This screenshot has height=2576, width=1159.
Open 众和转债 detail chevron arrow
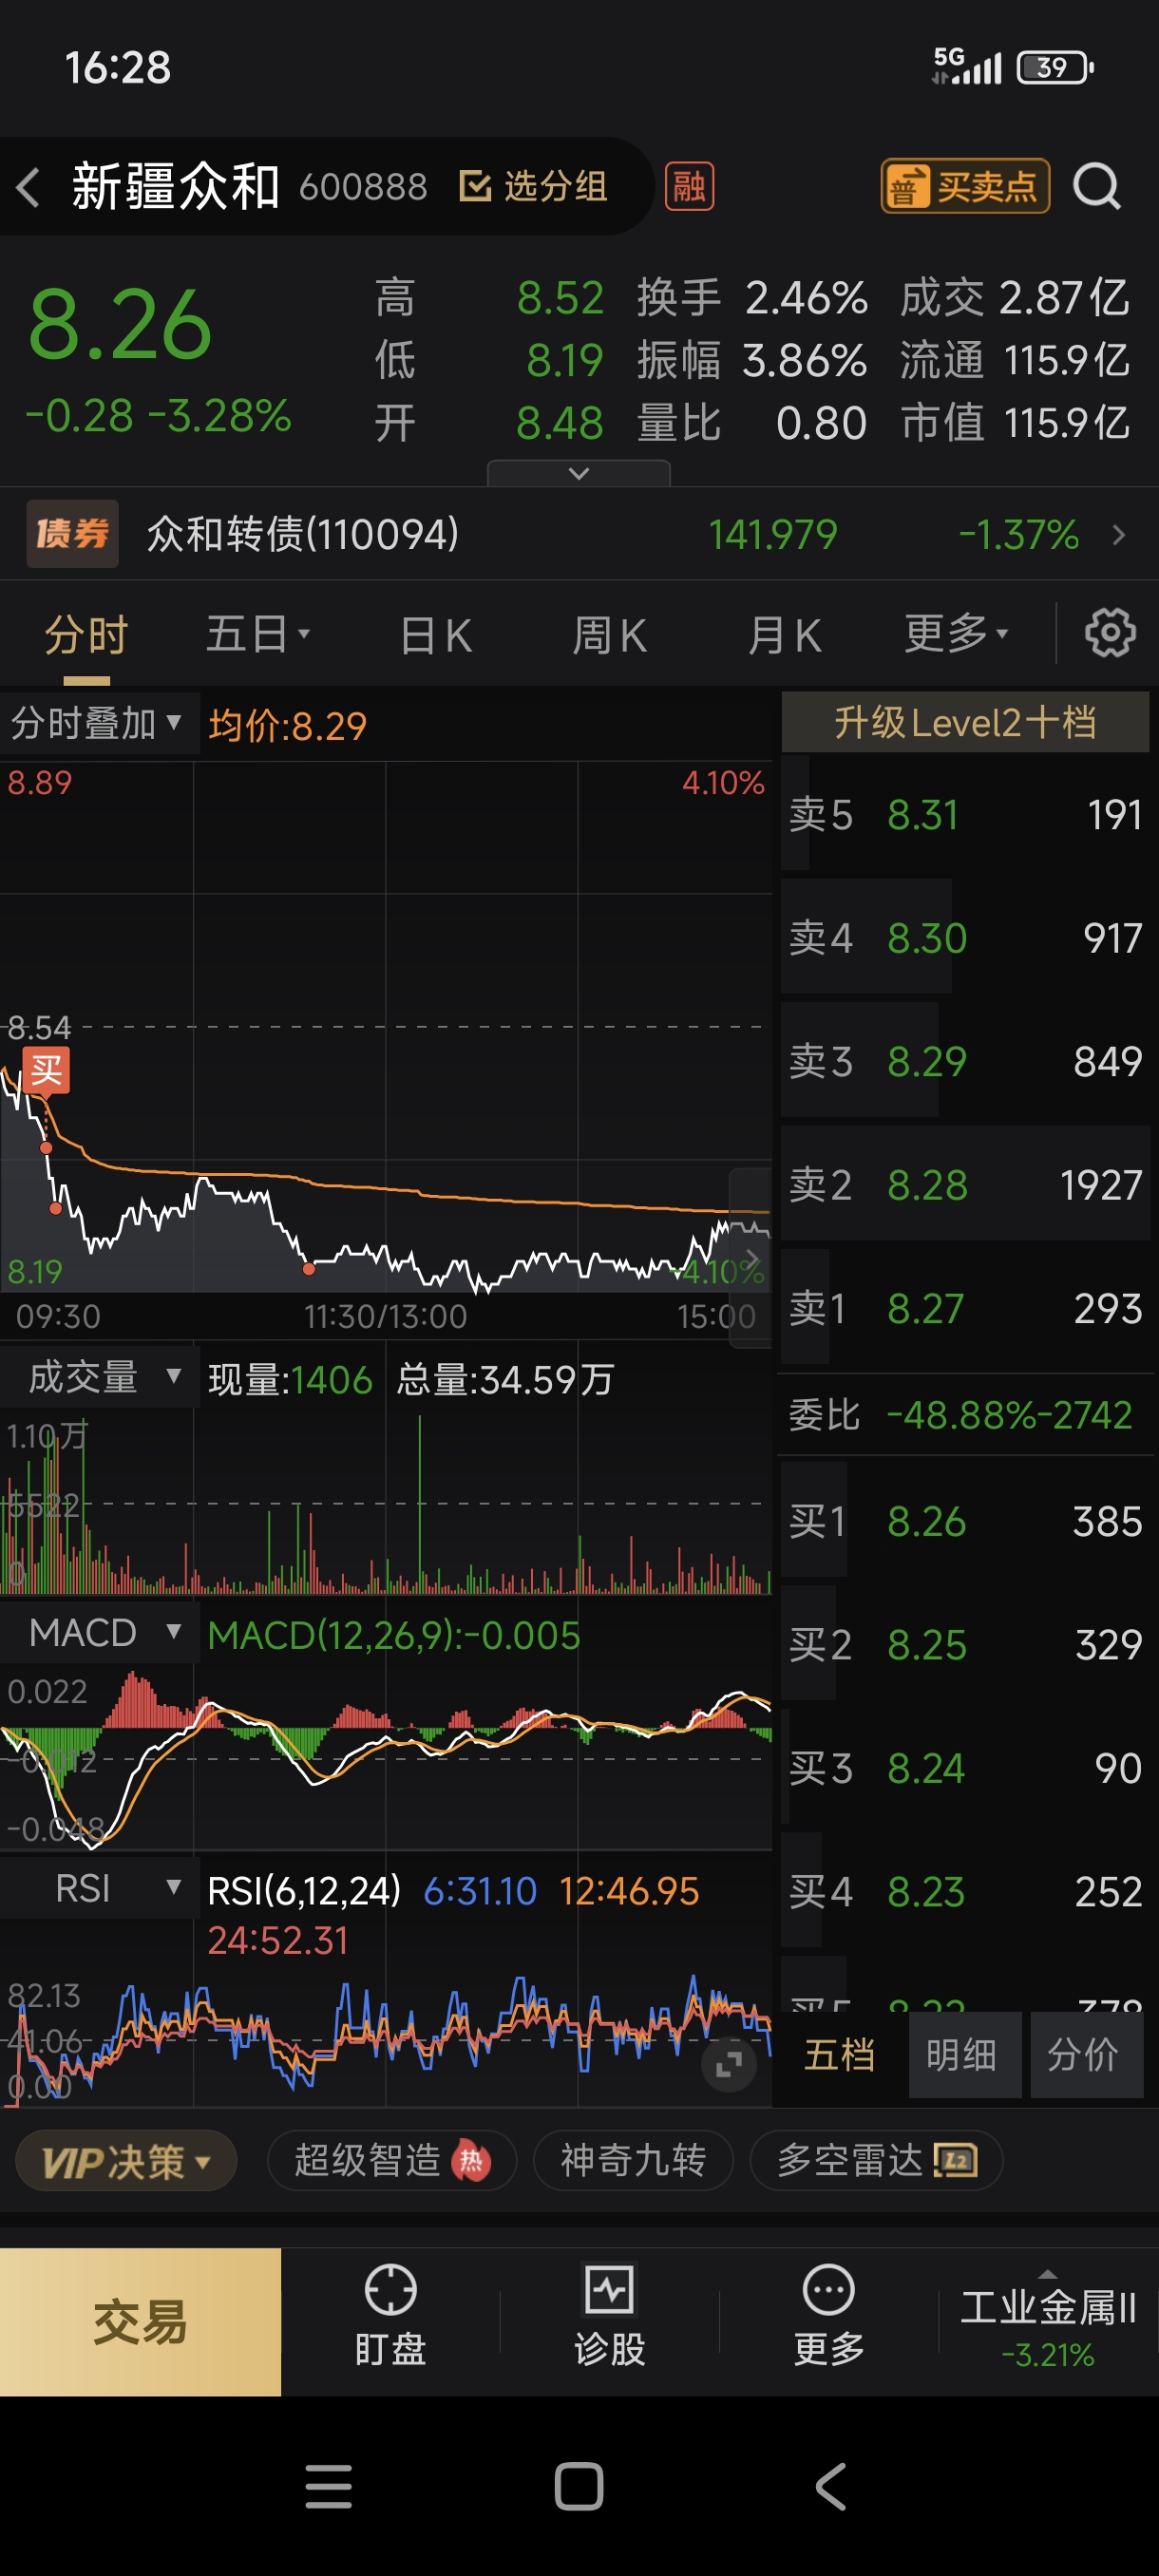(1118, 535)
